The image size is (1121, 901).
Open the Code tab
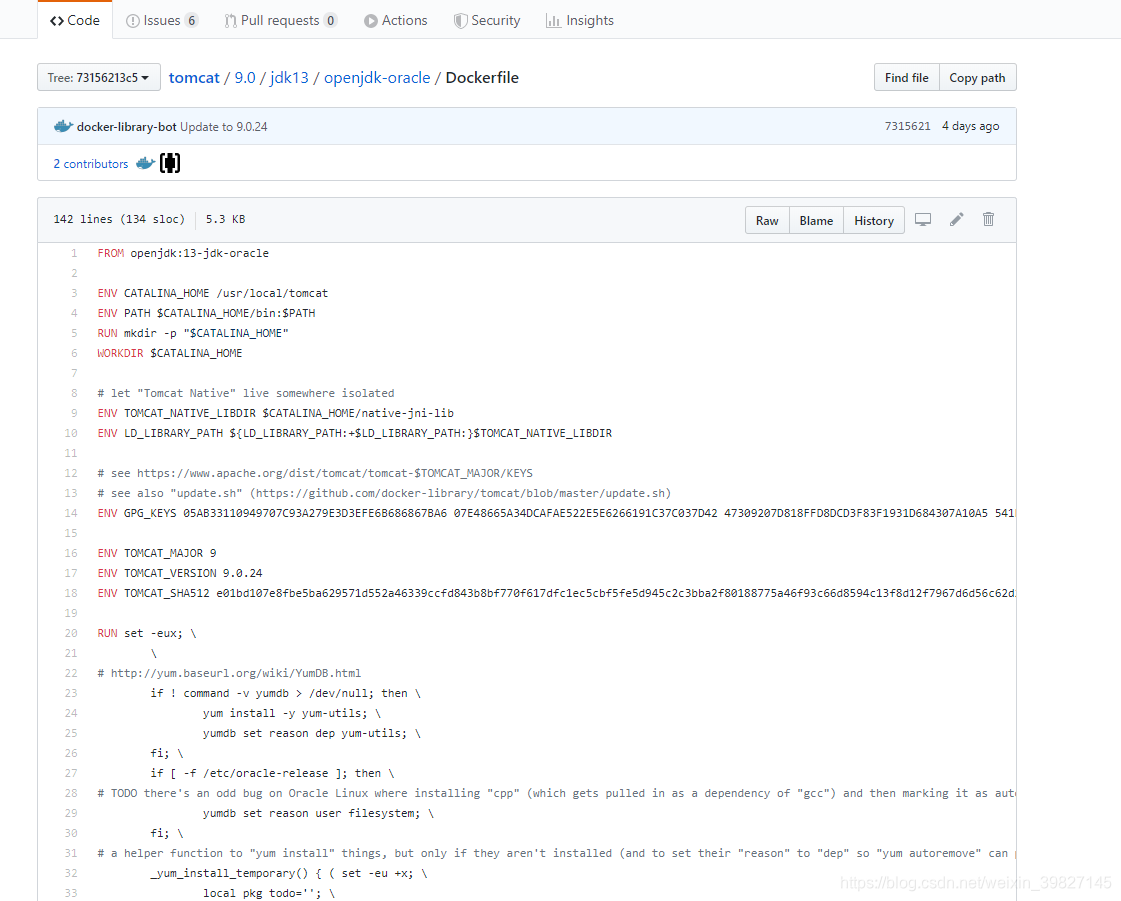75,20
